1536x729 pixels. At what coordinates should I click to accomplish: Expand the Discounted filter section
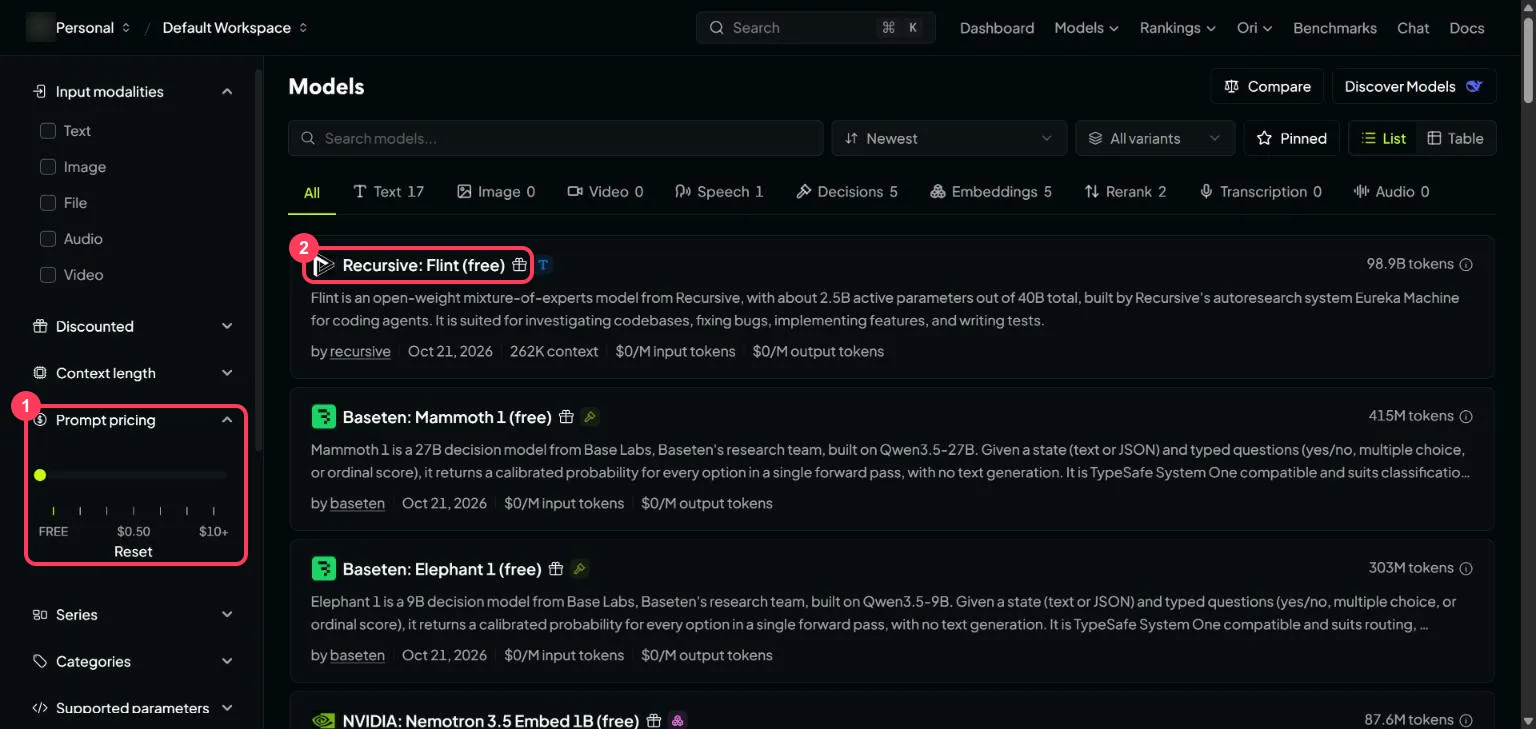coord(133,326)
